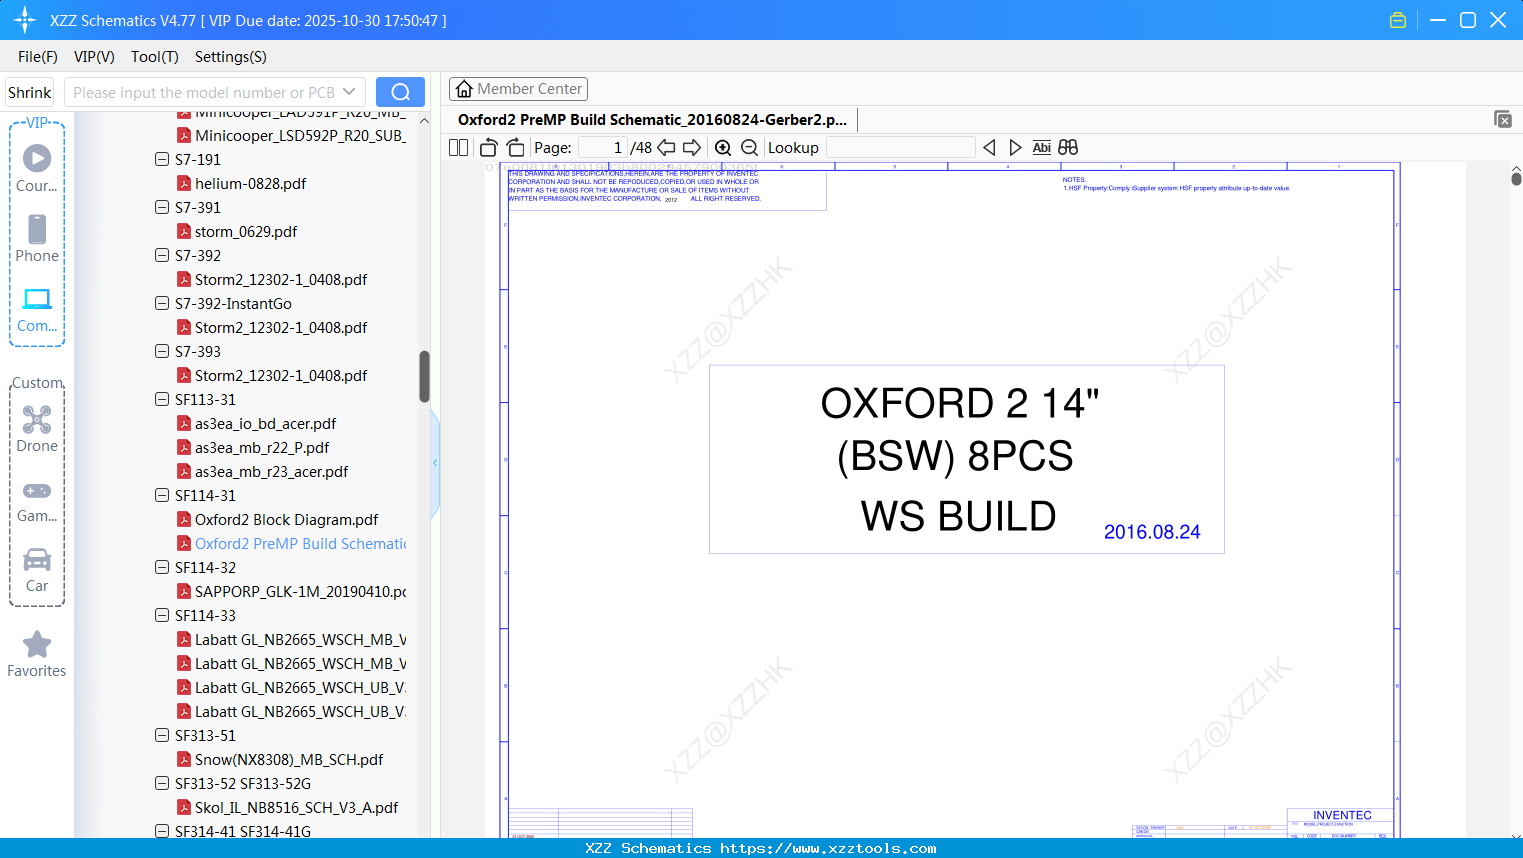Open the File(F) menu

(x=38, y=57)
